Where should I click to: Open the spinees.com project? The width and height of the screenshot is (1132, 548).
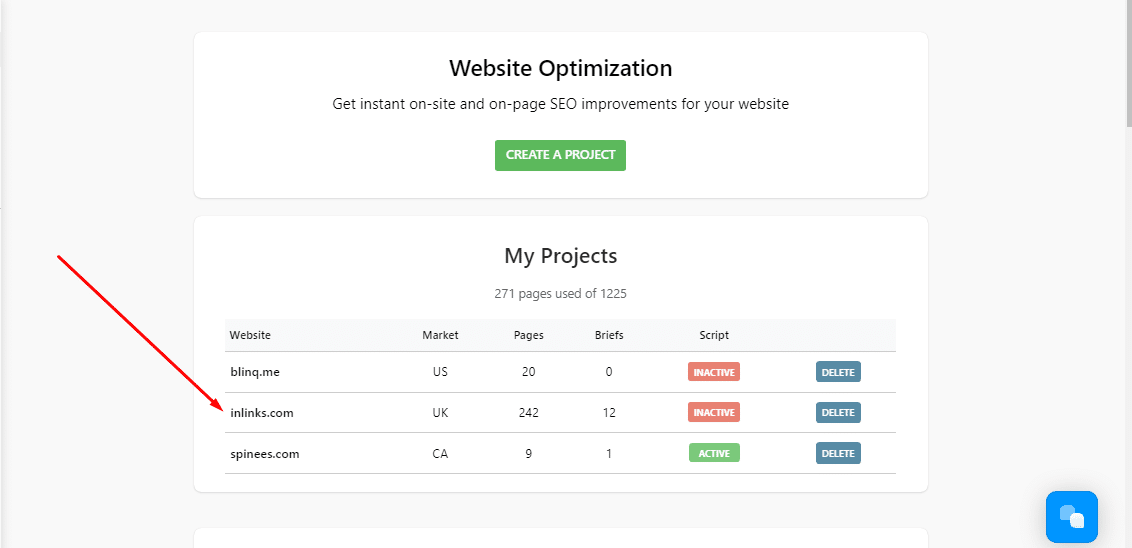(264, 454)
